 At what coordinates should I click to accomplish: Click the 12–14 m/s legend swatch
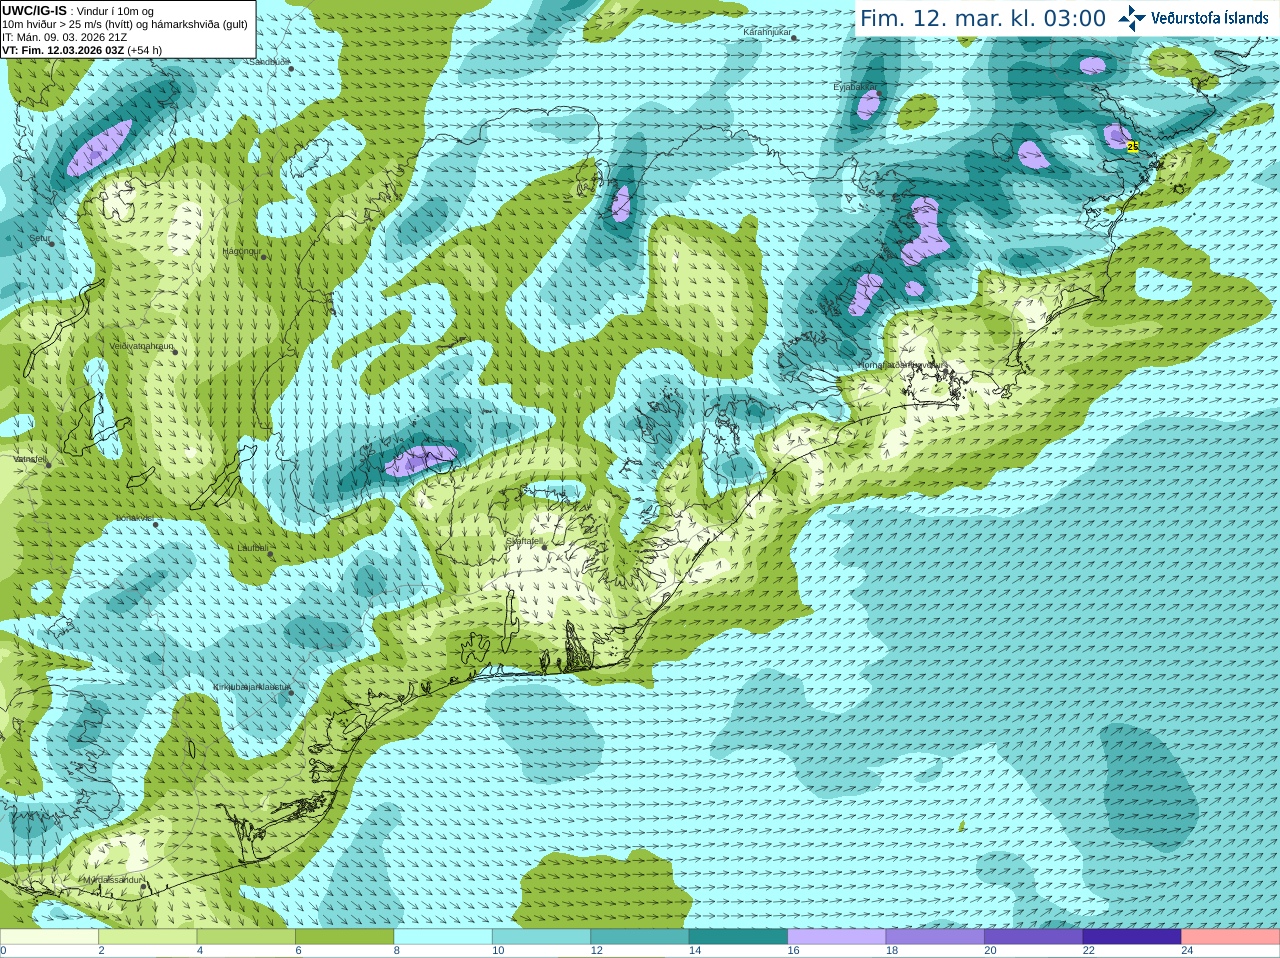click(640, 937)
